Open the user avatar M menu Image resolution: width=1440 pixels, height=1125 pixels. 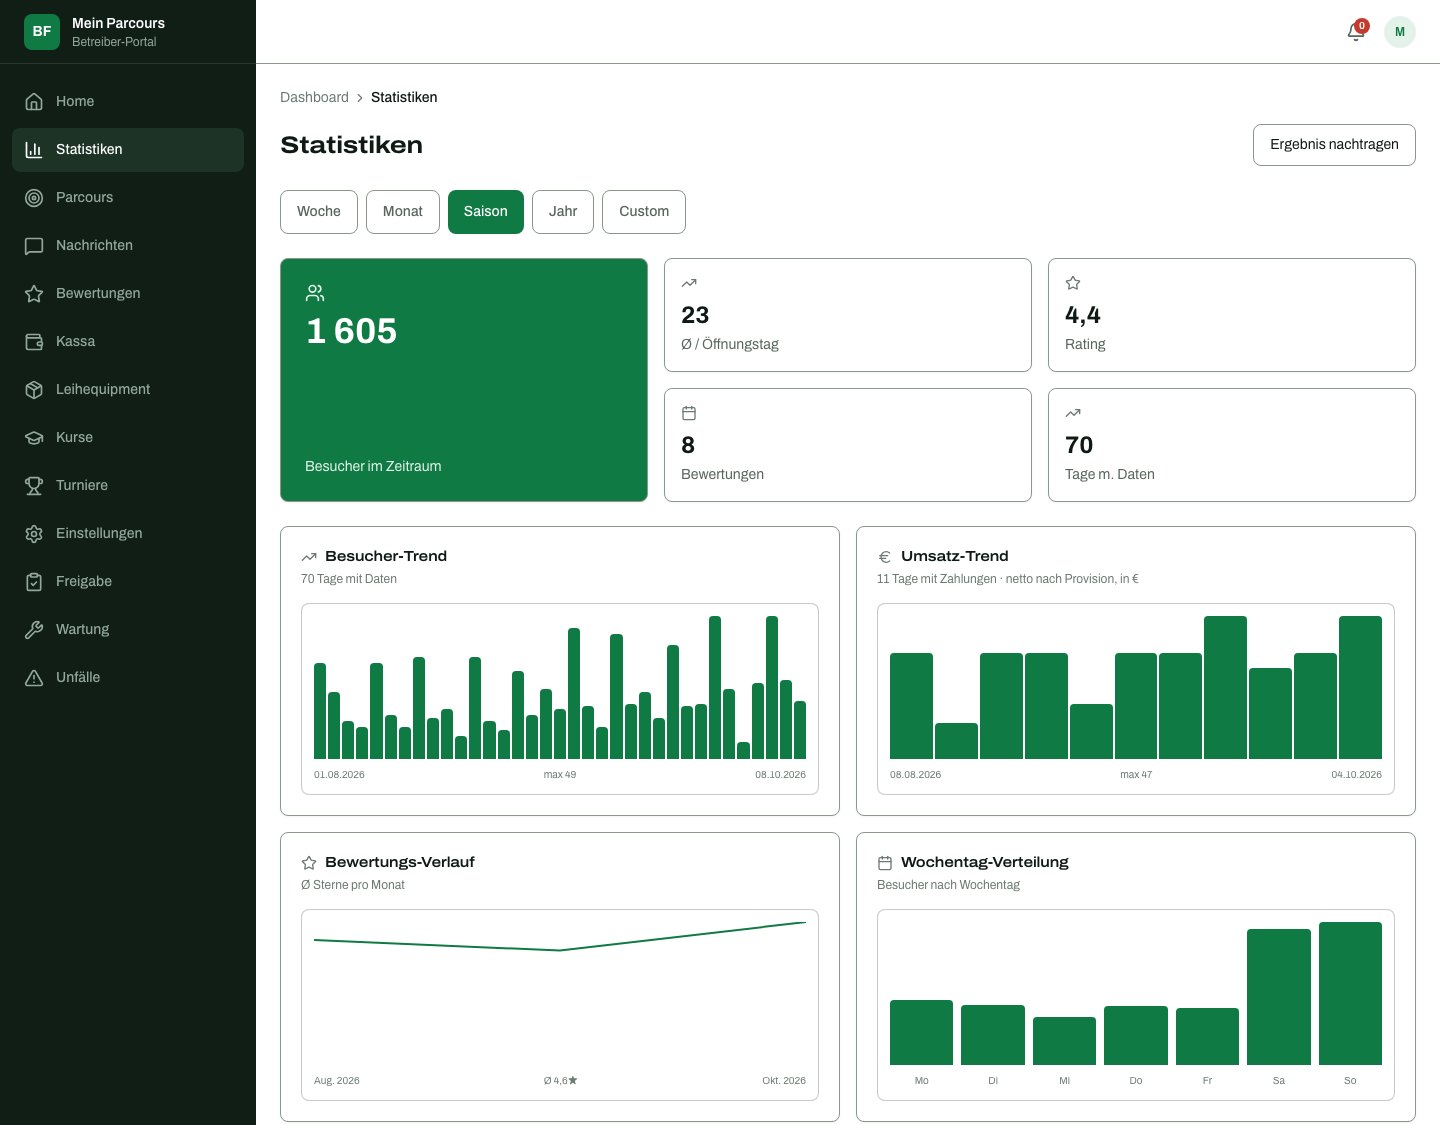[x=1400, y=32]
